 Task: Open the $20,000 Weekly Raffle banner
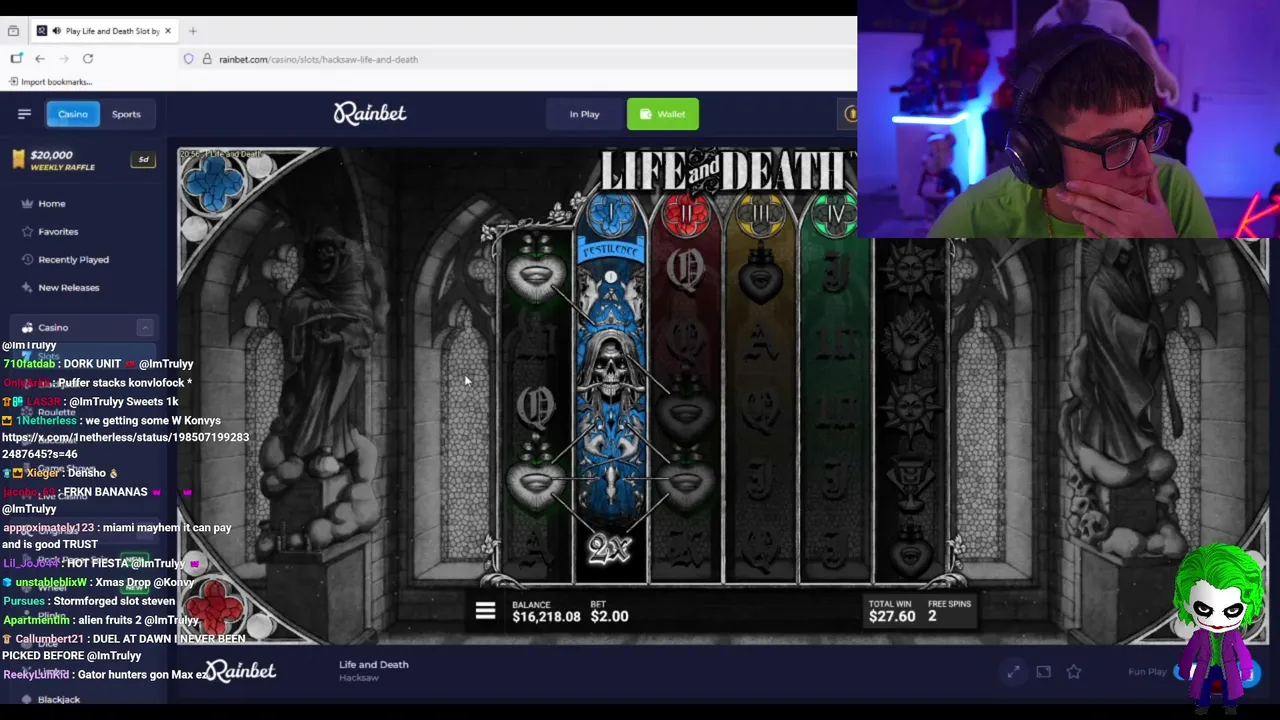[84, 160]
